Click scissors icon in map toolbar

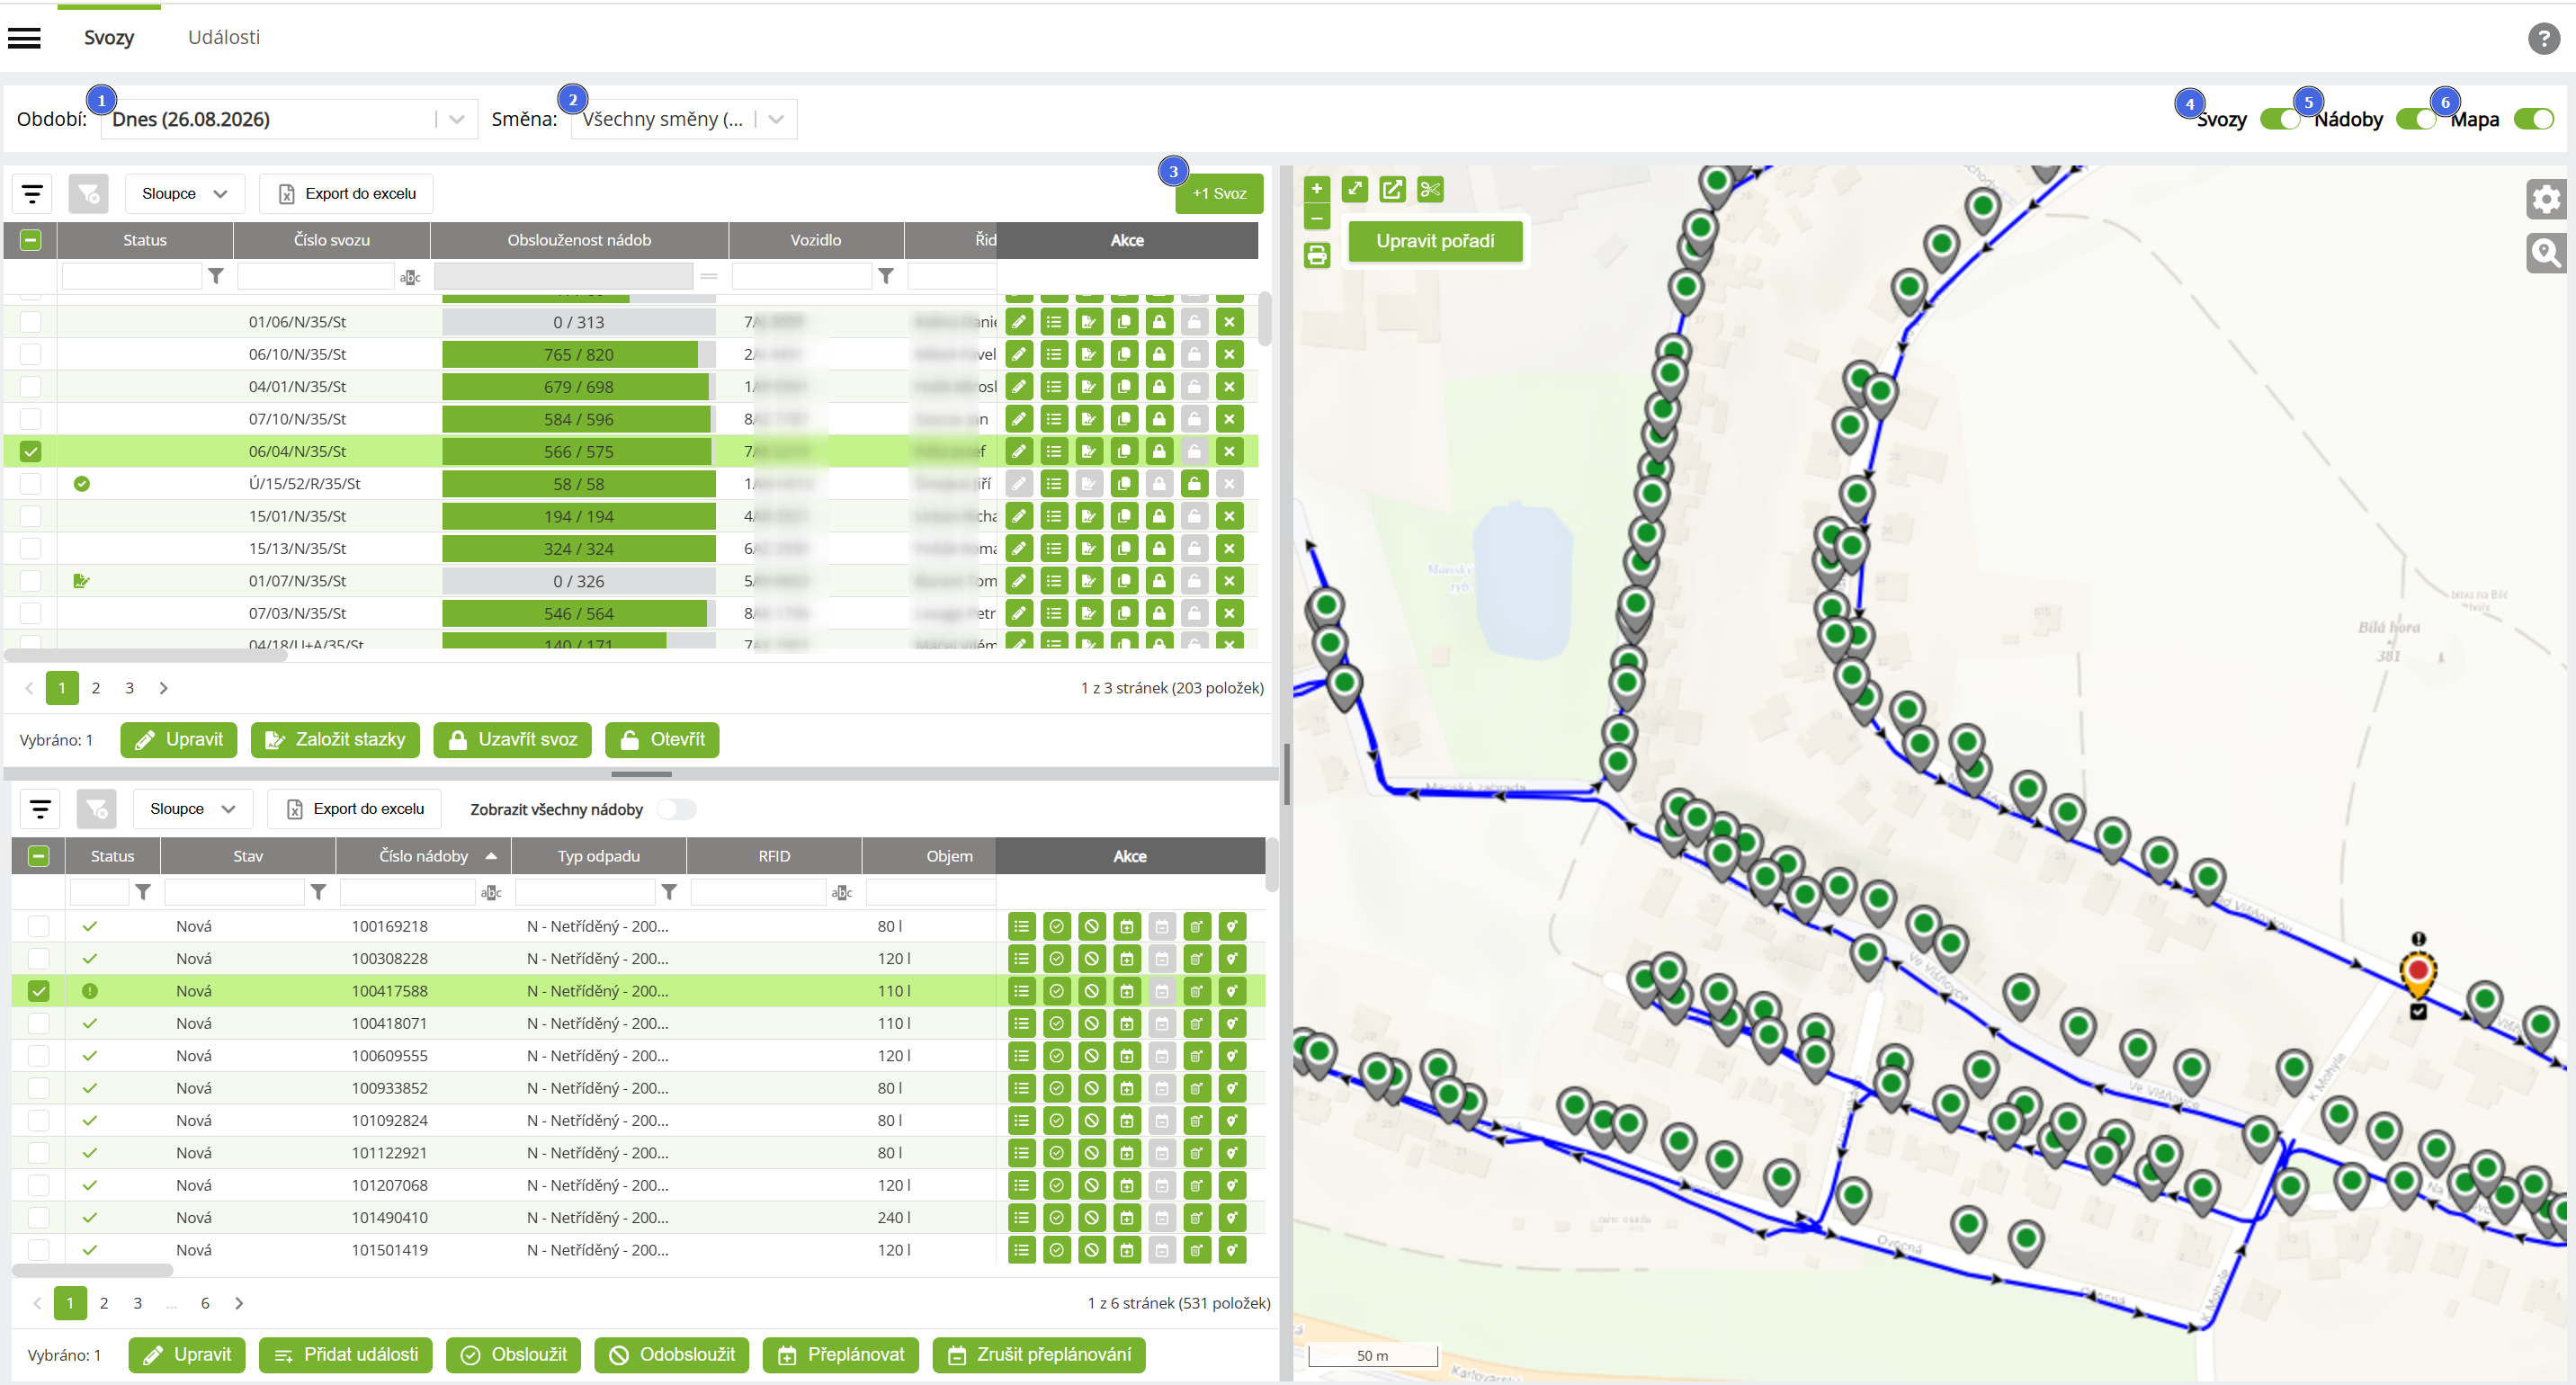point(1430,189)
